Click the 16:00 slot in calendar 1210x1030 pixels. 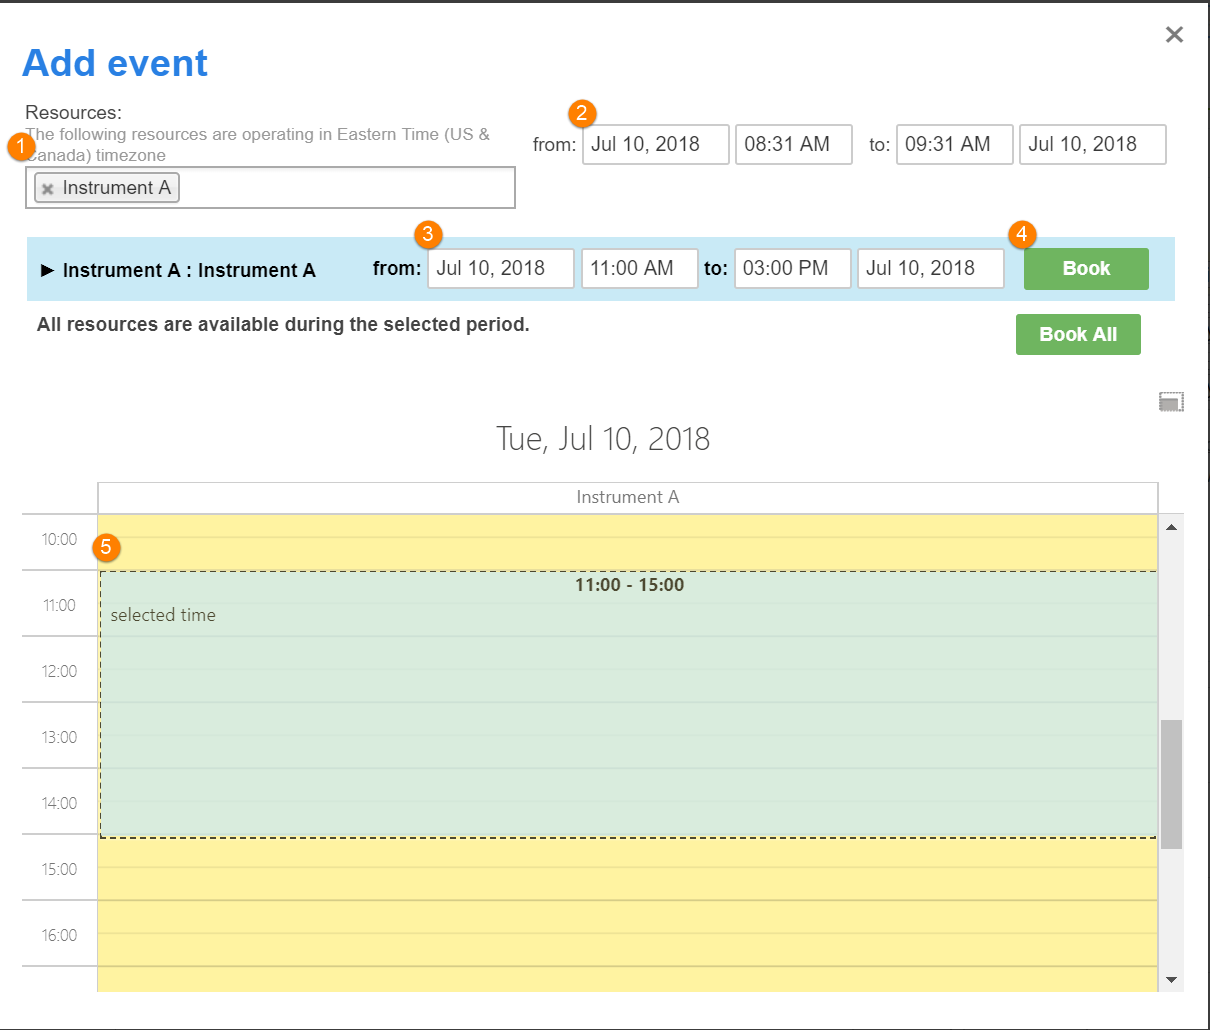coord(628,933)
